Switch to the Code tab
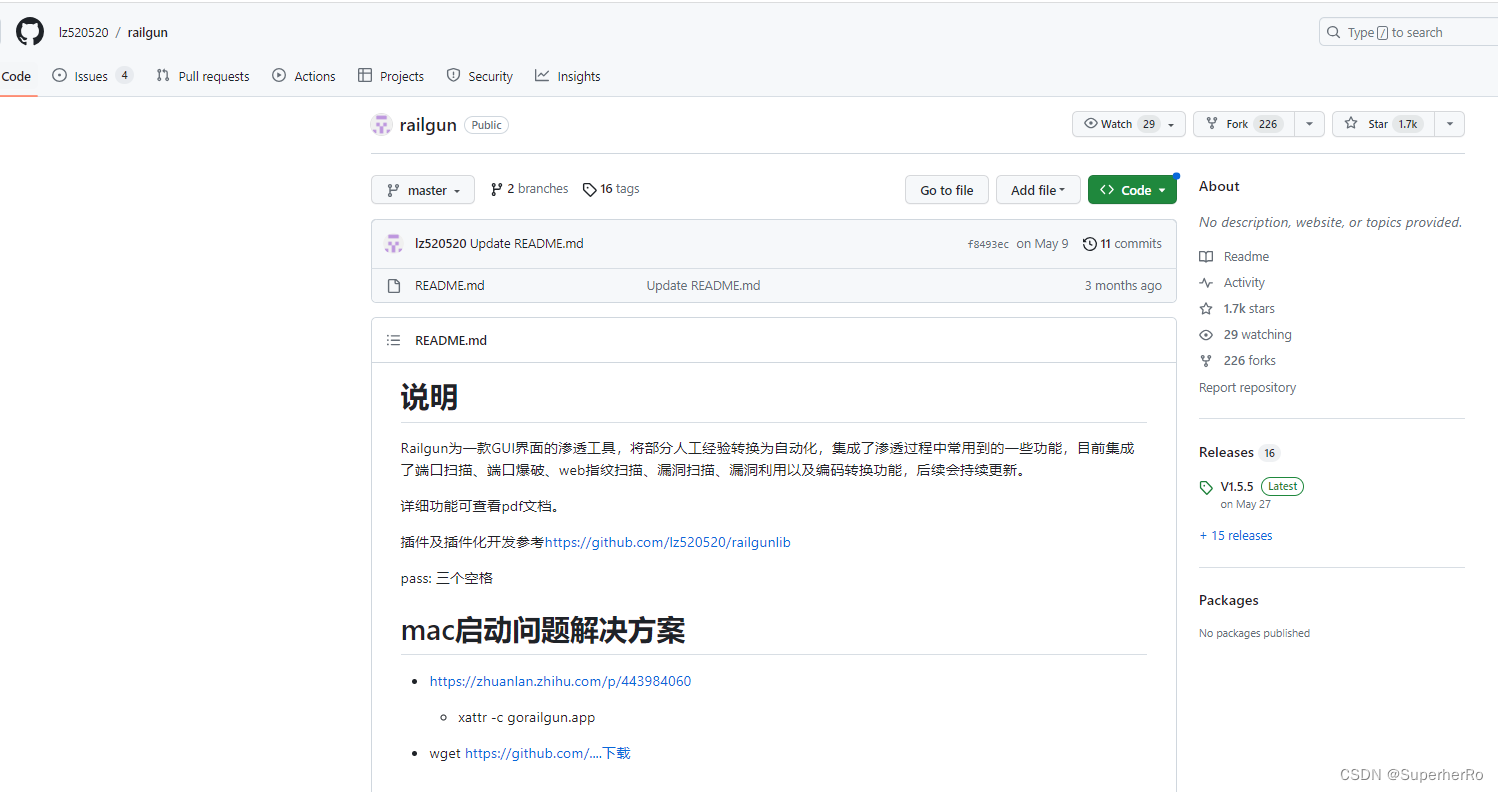The width and height of the screenshot is (1498, 792). click(17, 76)
